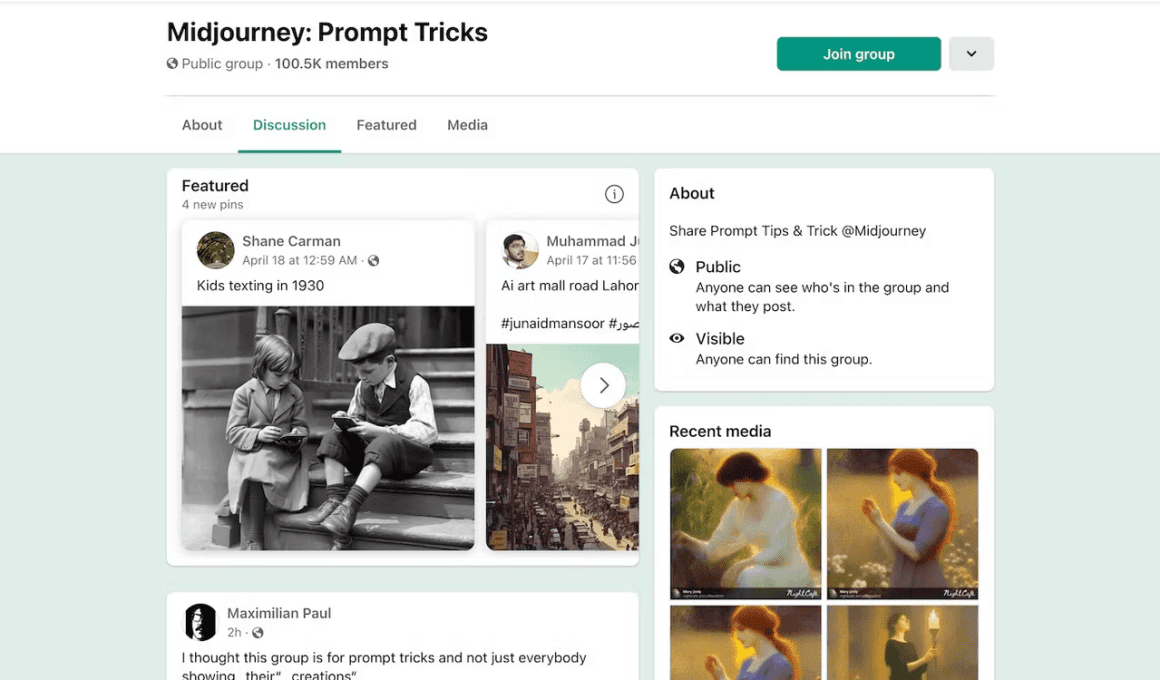Image resolution: width=1160 pixels, height=680 pixels.
Task: Click privacy globe on Maximilian Paul's post
Action: pos(257,633)
